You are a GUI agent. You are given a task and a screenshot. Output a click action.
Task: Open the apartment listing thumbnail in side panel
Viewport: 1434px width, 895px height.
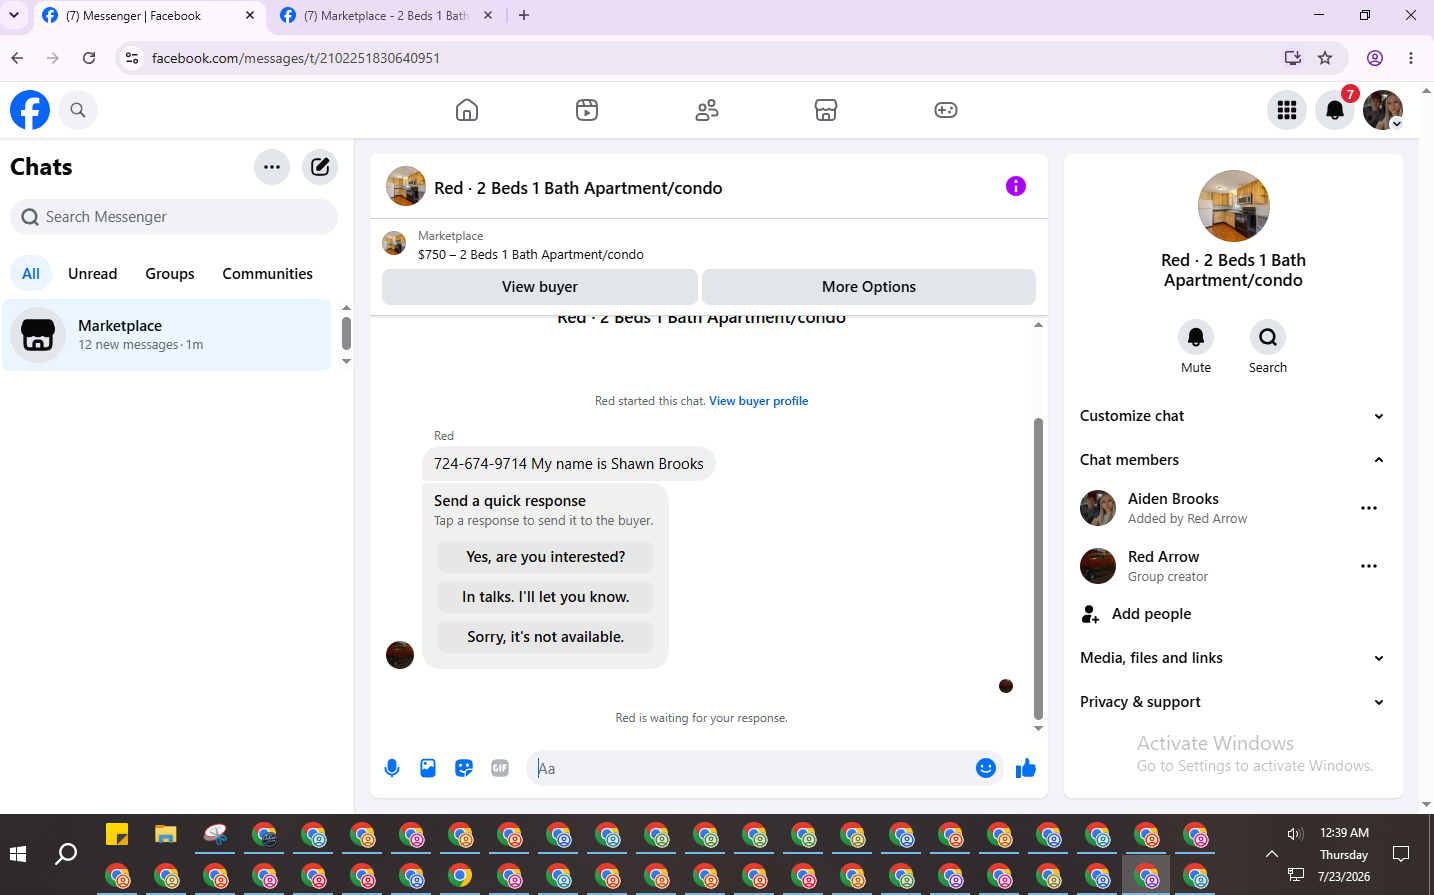click(1234, 206)
